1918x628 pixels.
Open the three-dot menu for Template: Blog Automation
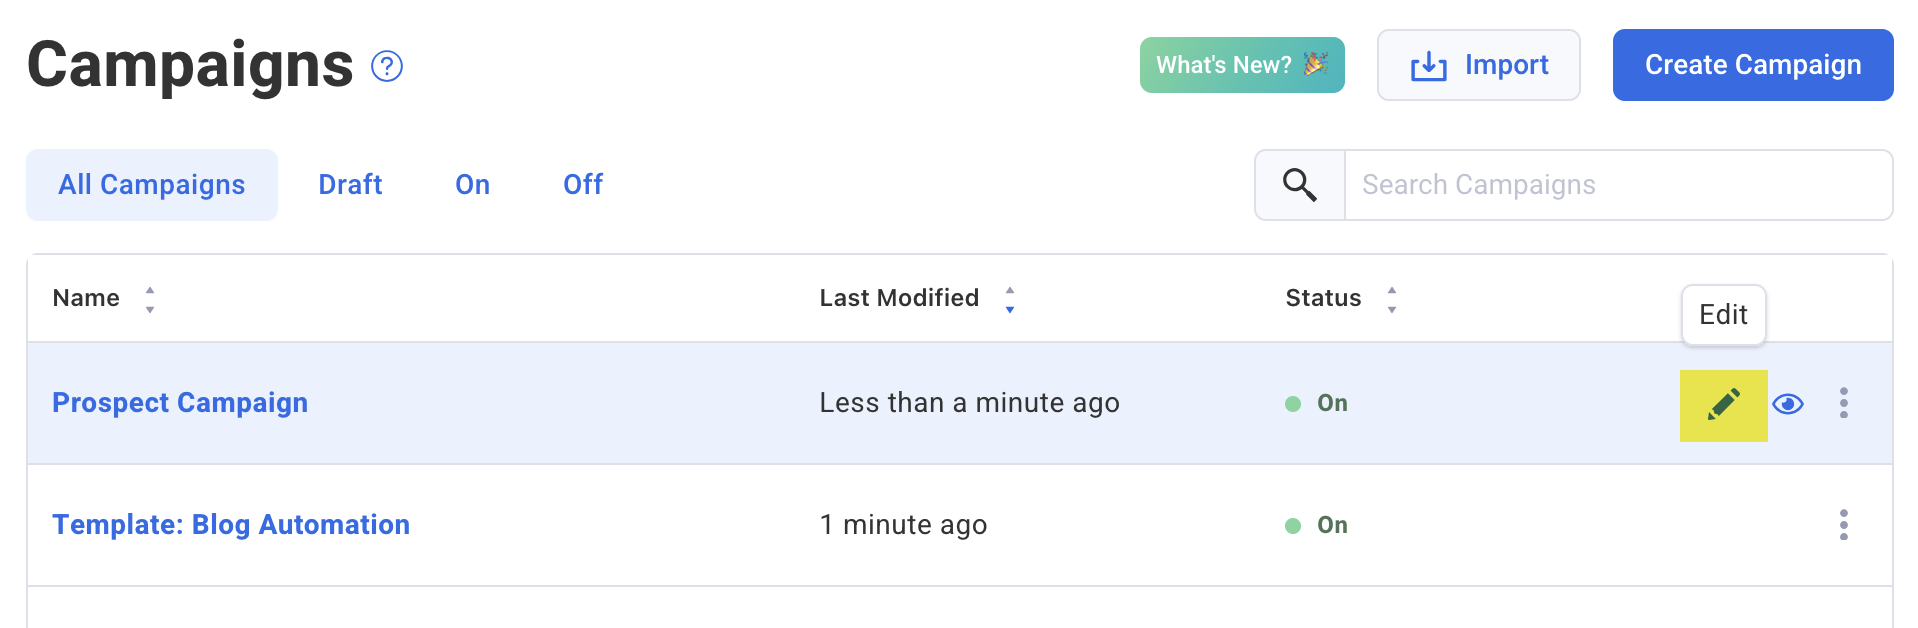click(x=1844, y=525)
